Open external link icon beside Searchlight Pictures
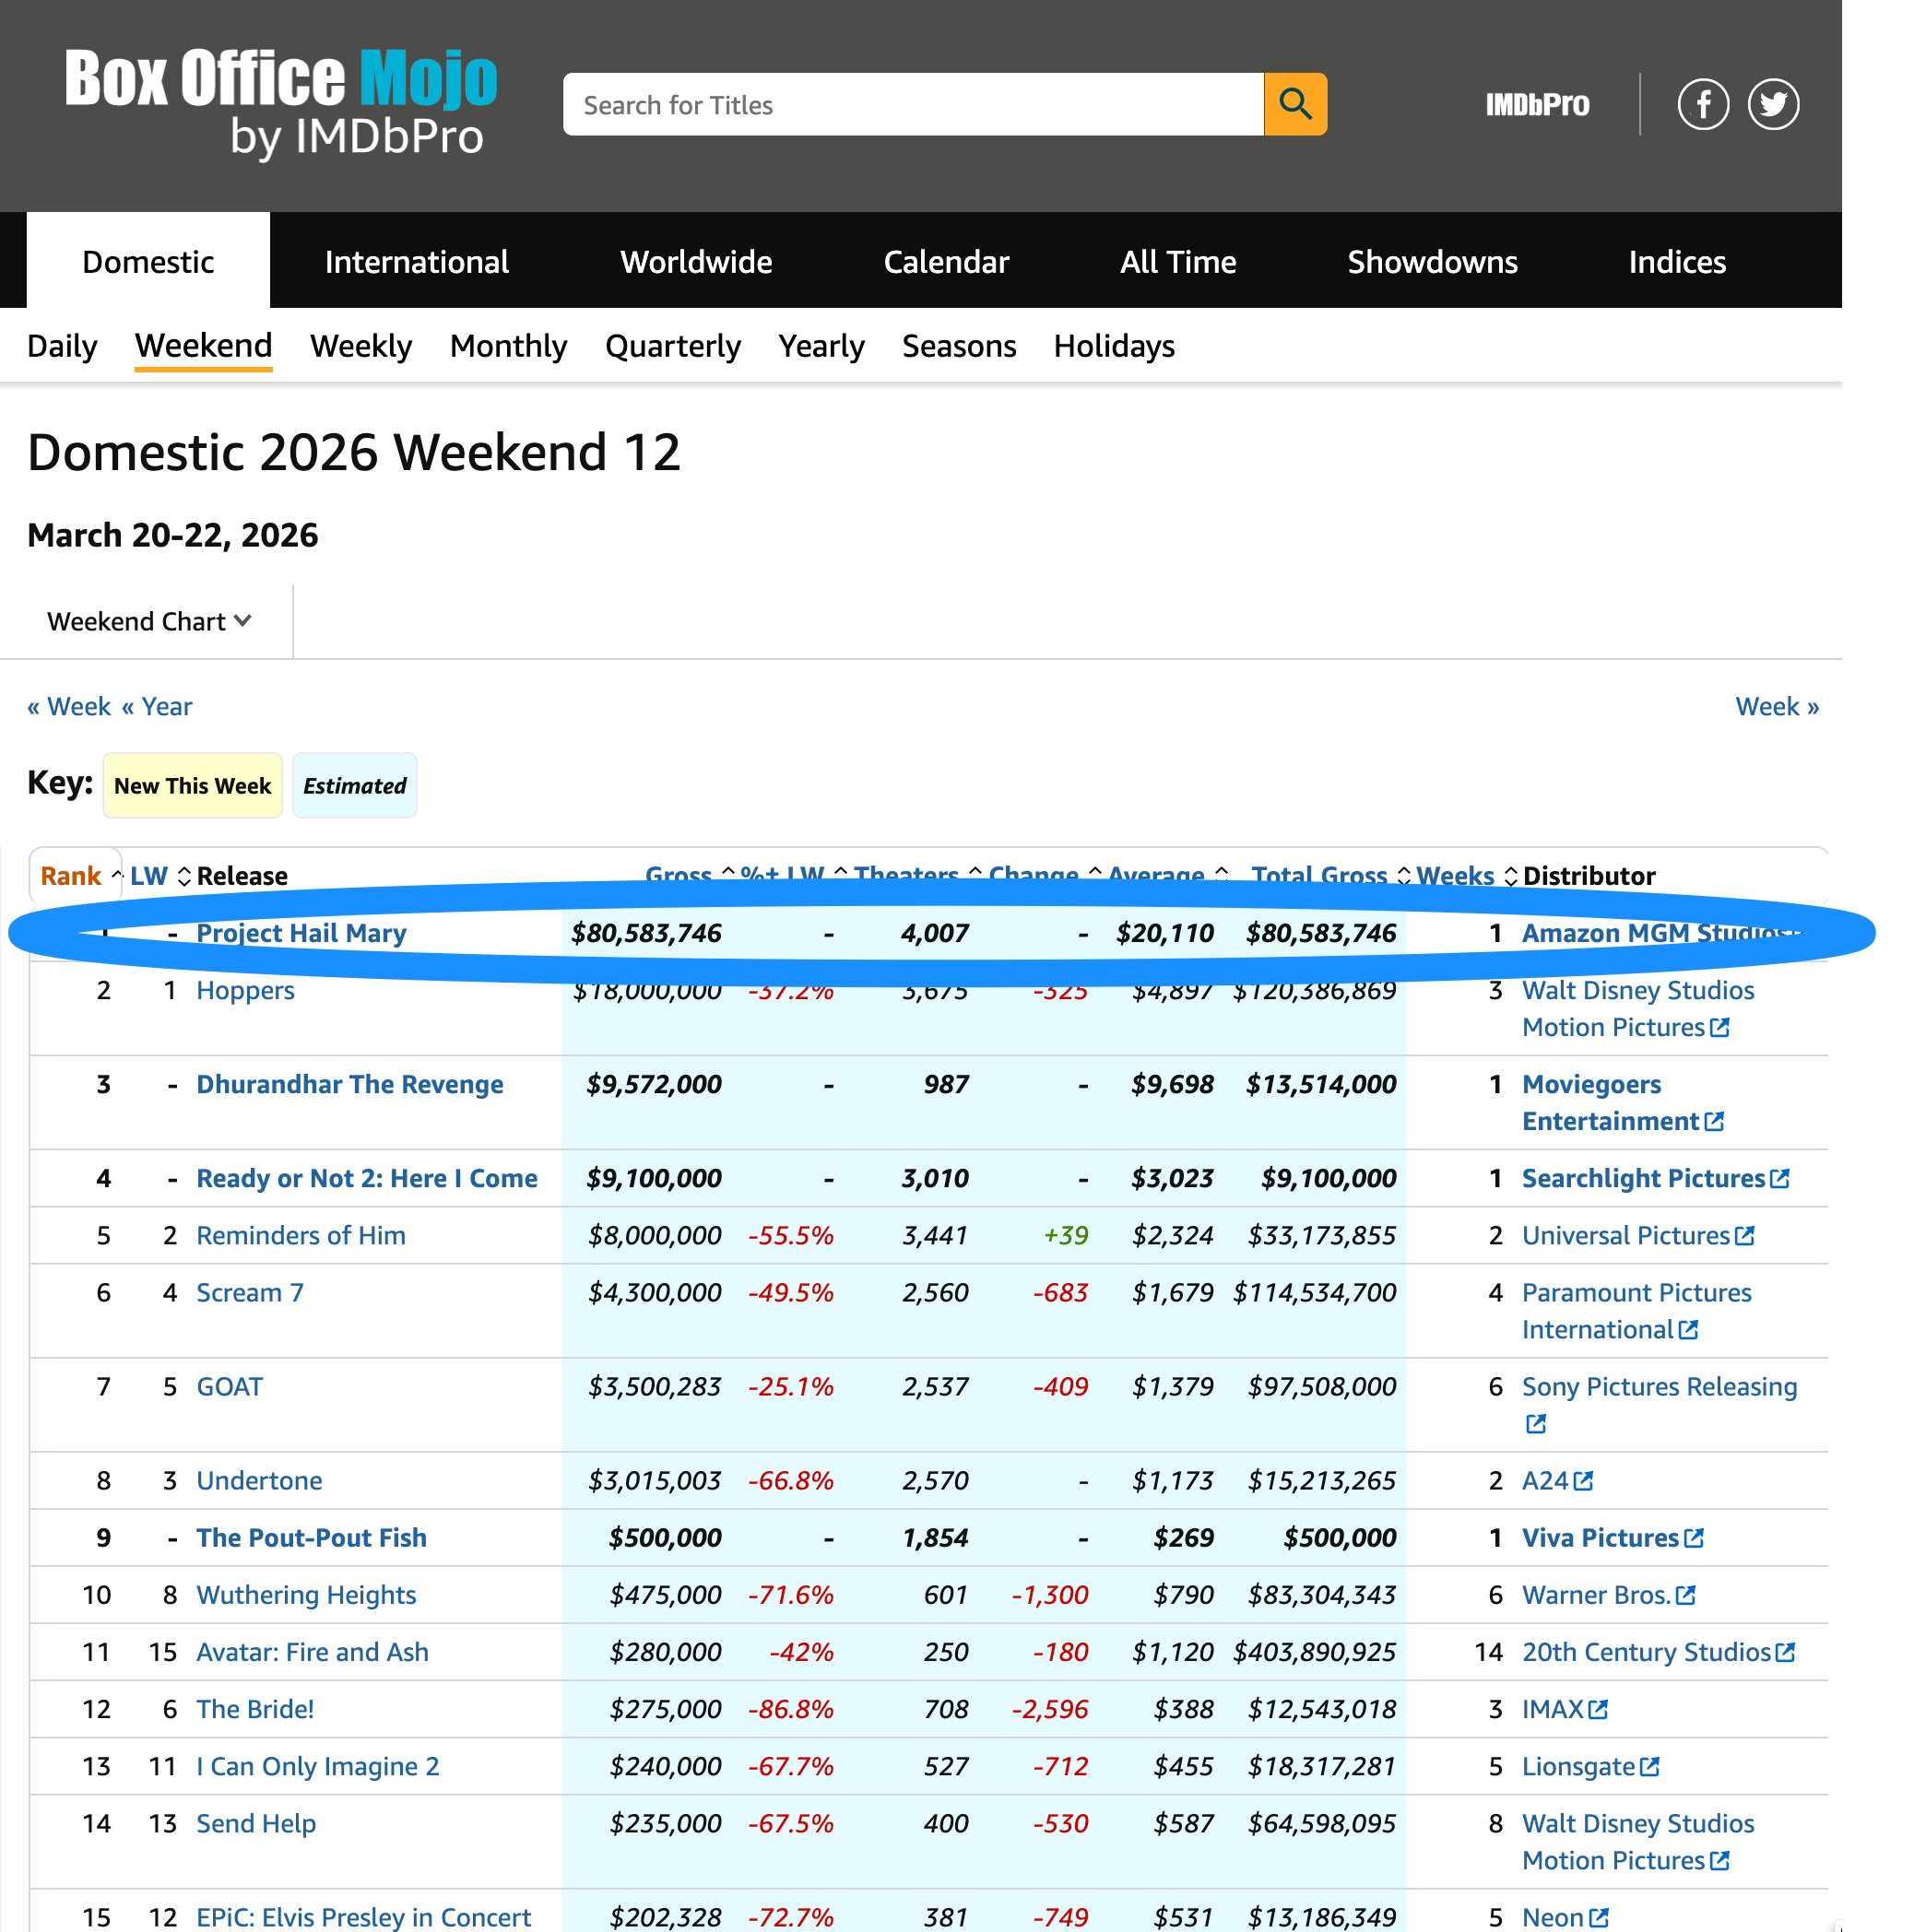 (x=1779, y=1178)
